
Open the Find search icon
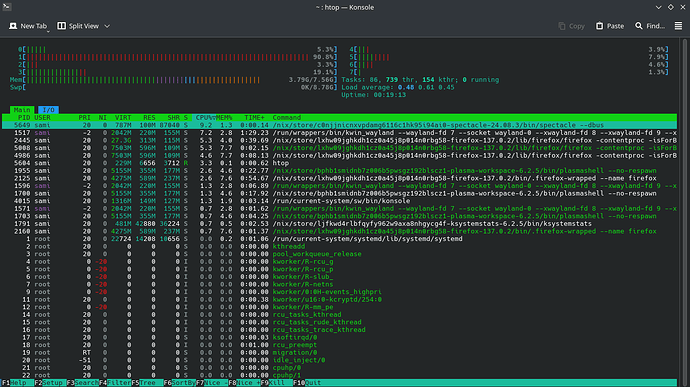point(639,26)
